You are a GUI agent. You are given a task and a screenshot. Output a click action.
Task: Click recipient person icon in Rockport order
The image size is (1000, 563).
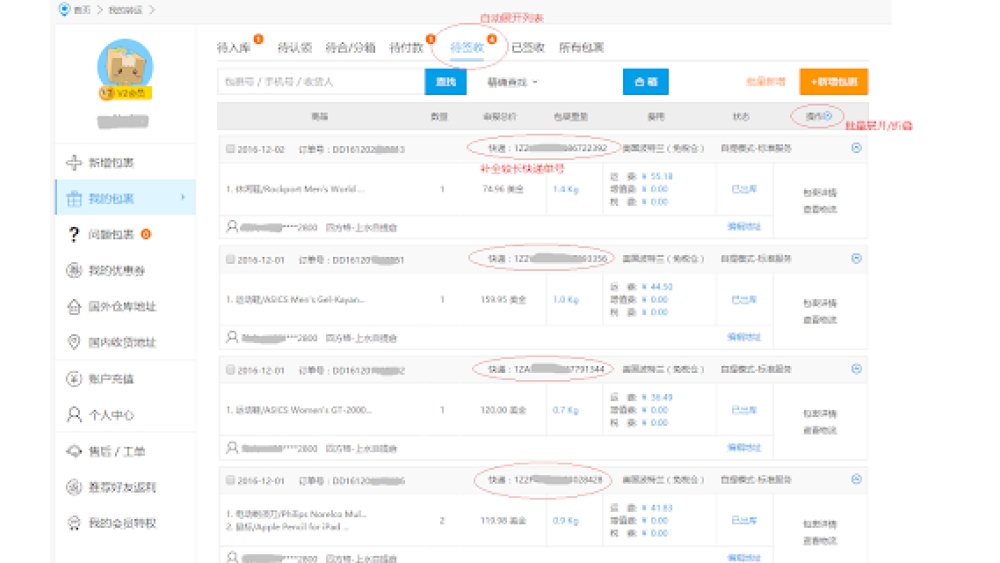tap(232, 226)
